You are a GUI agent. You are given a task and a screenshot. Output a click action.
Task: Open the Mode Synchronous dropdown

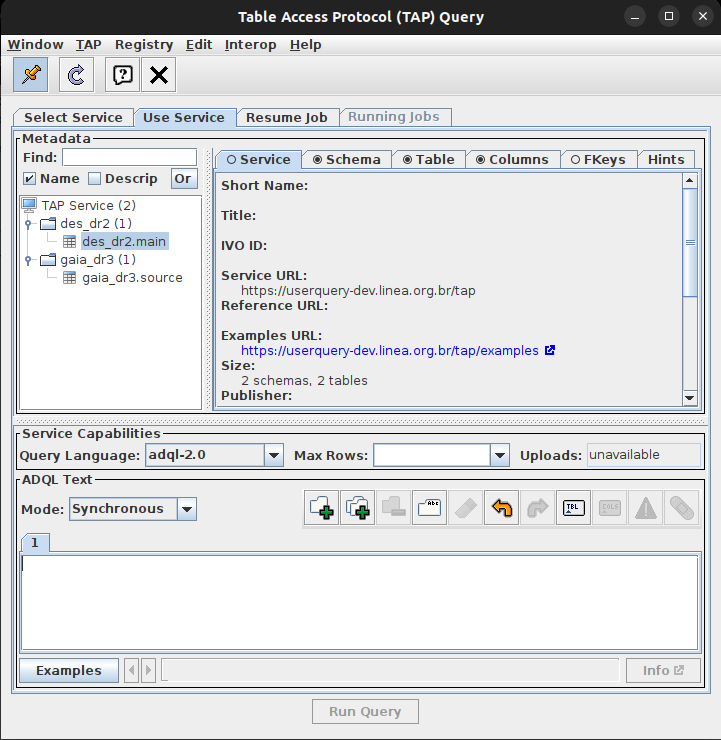tap(186, 509)
